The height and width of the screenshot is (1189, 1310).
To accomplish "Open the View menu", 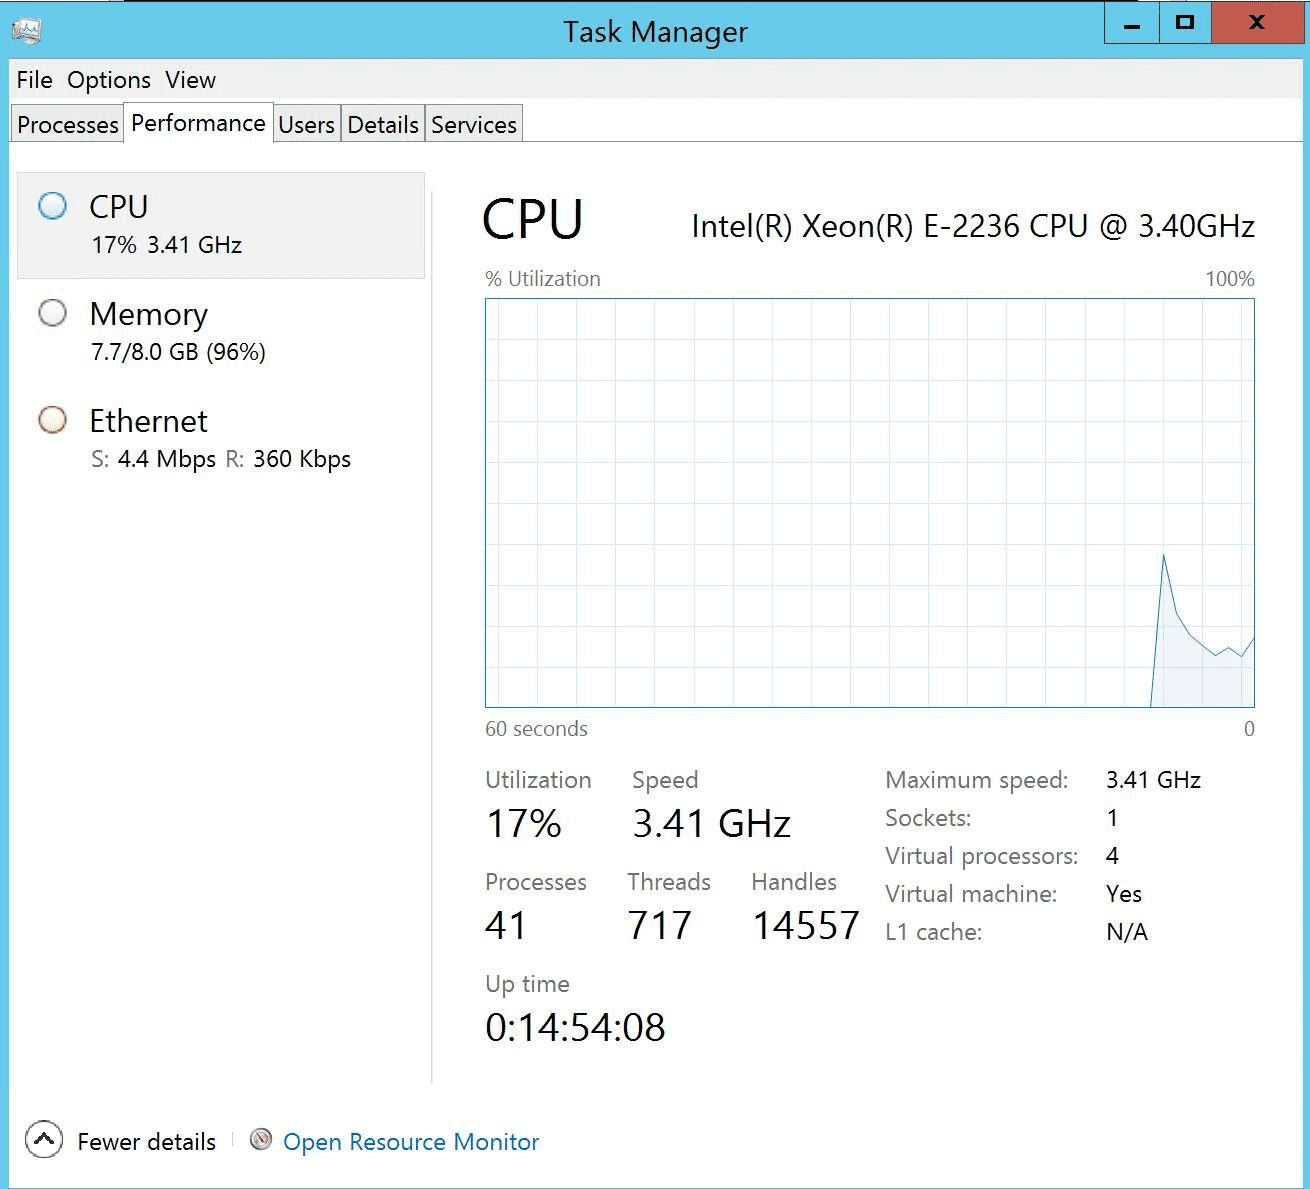I will click(x=190, y=80).
